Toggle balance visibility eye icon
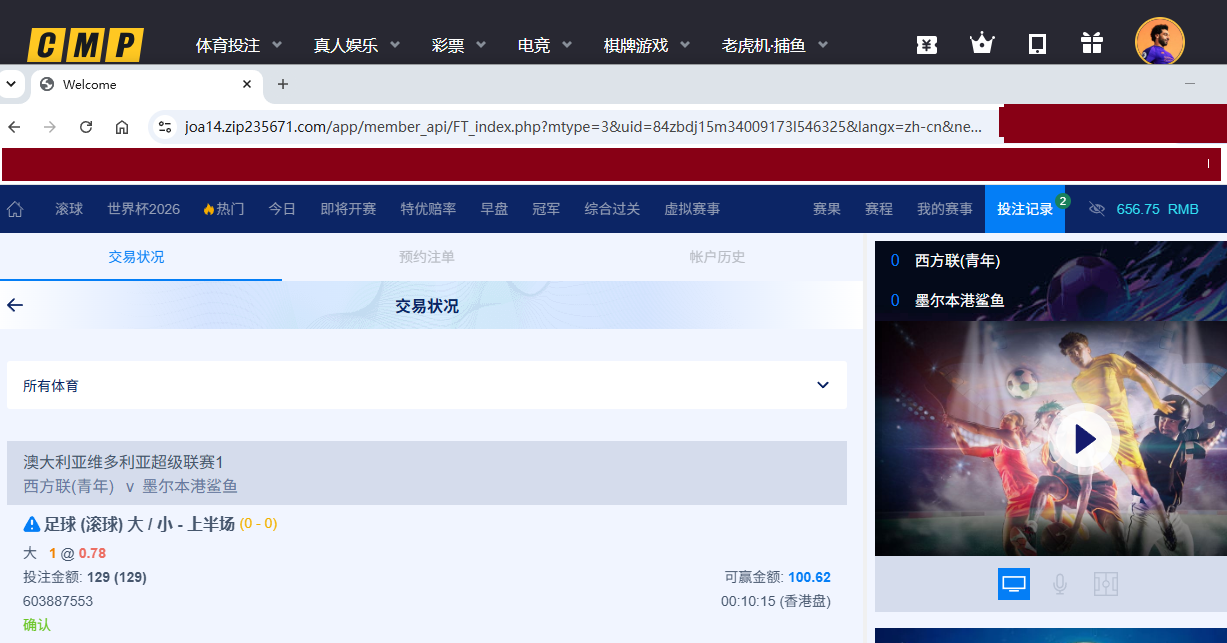Screen dimensions: 1227x643 1097,209
